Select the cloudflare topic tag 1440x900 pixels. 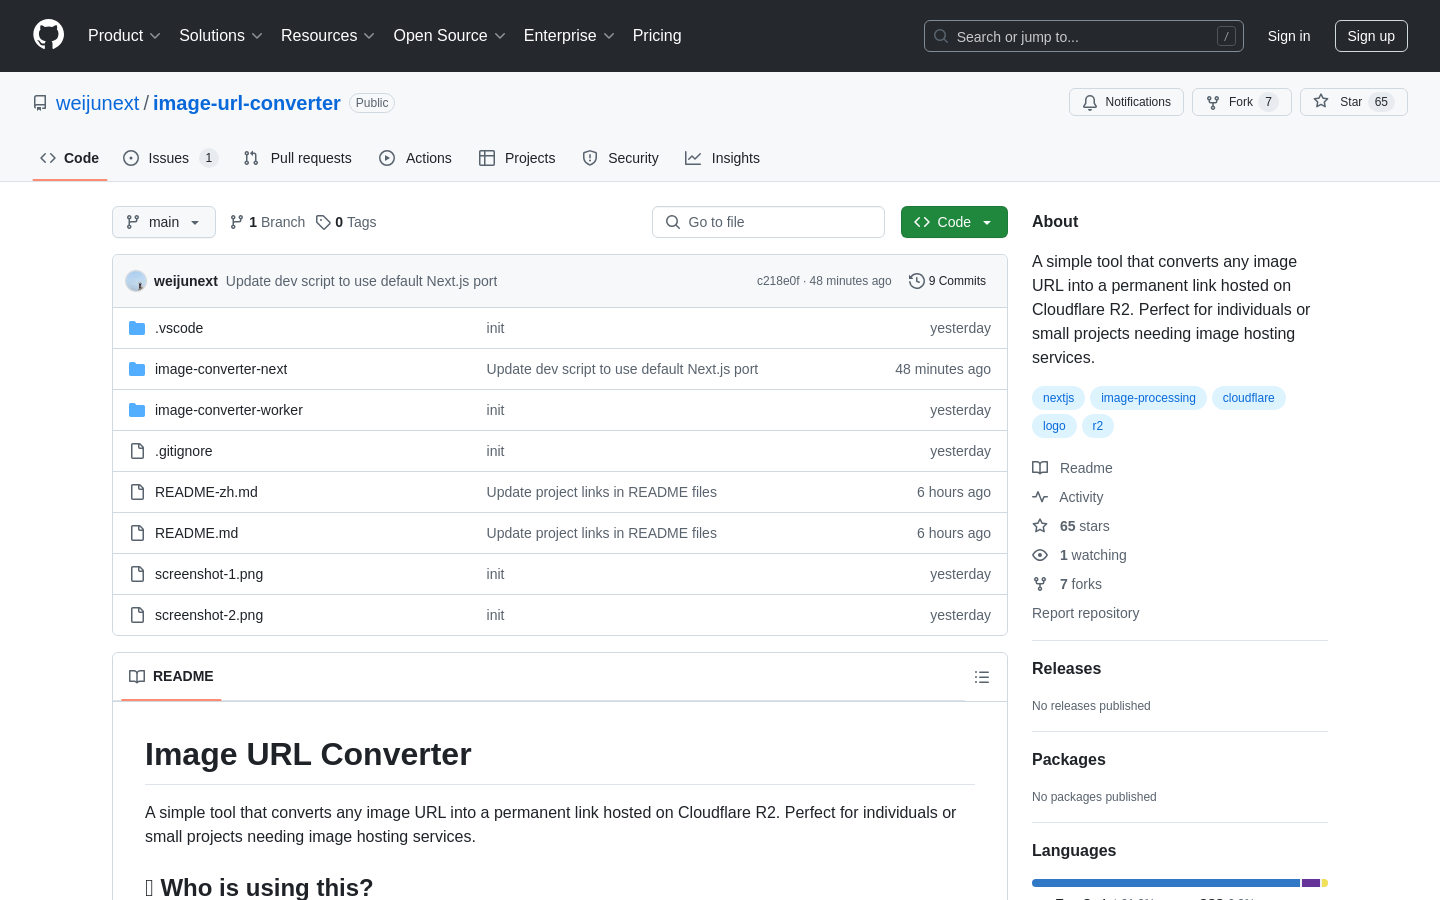pyautogui.click(x=1248, y=398)
